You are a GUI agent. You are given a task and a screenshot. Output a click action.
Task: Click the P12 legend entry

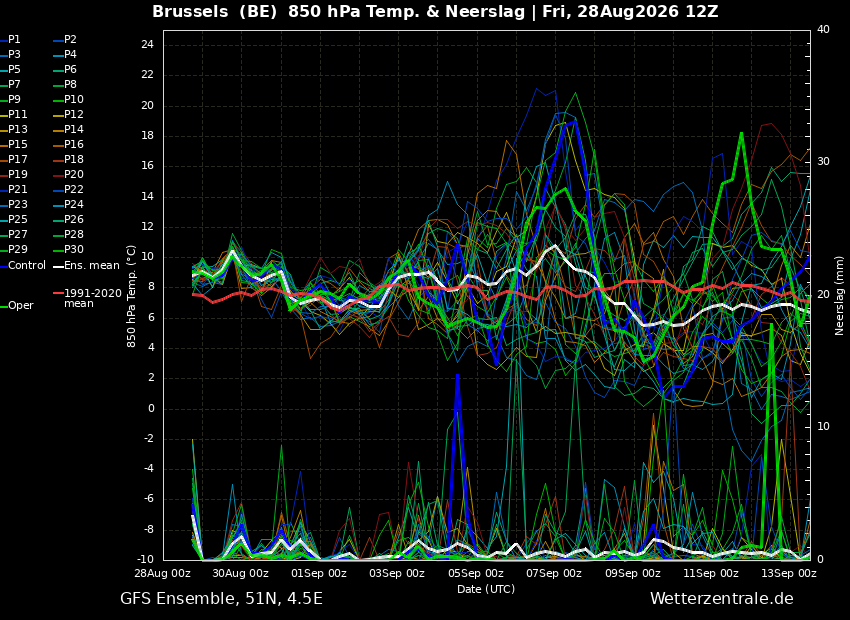click(69, 114)
